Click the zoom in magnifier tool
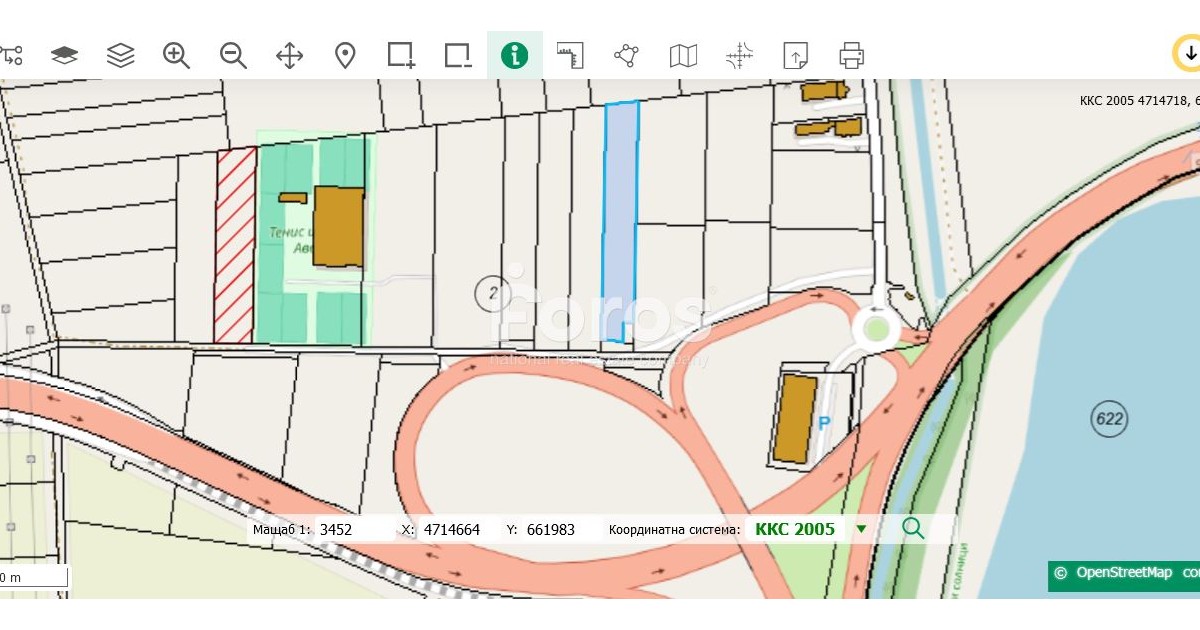 coord(177,55)
